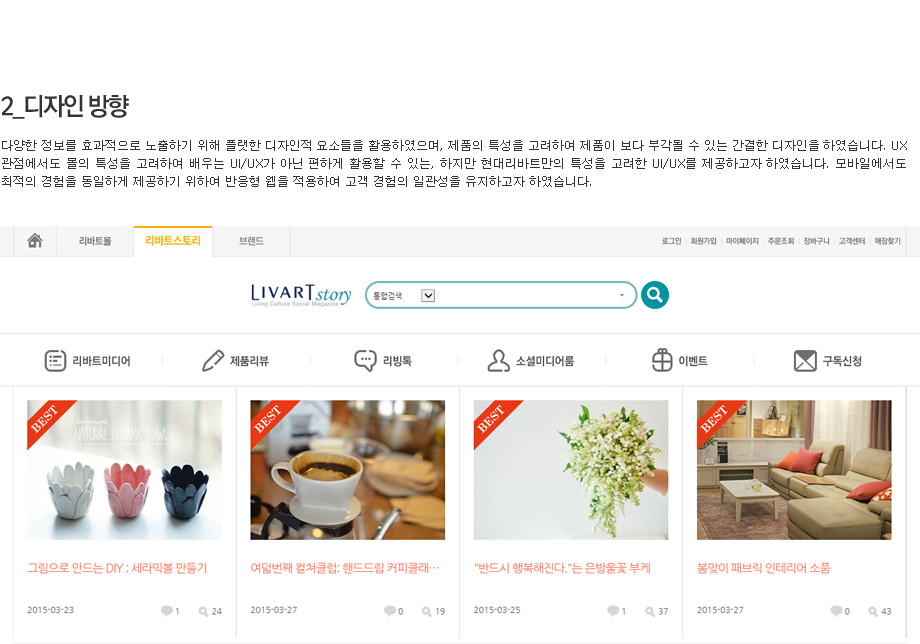
Task: Expand search suggestions arrow in search box
Action: pyautogui.click(x=621, y=295)
